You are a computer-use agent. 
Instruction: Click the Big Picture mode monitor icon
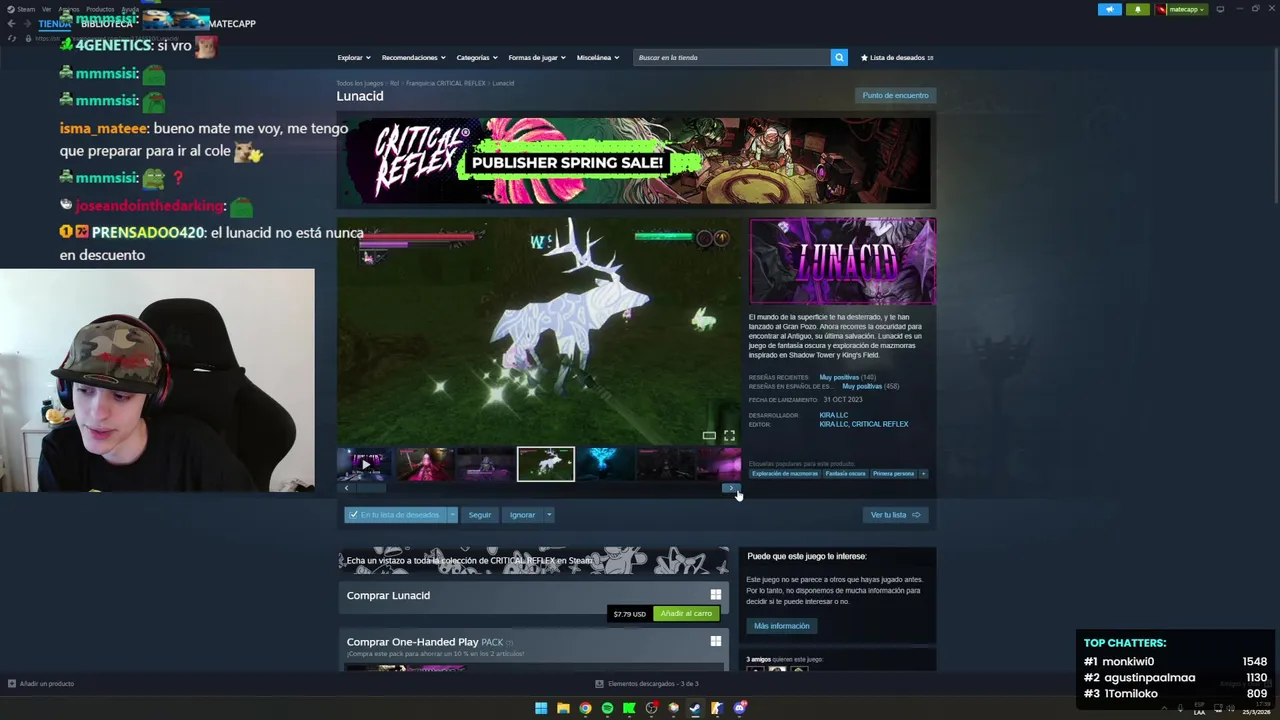(x=1220, y=9)
